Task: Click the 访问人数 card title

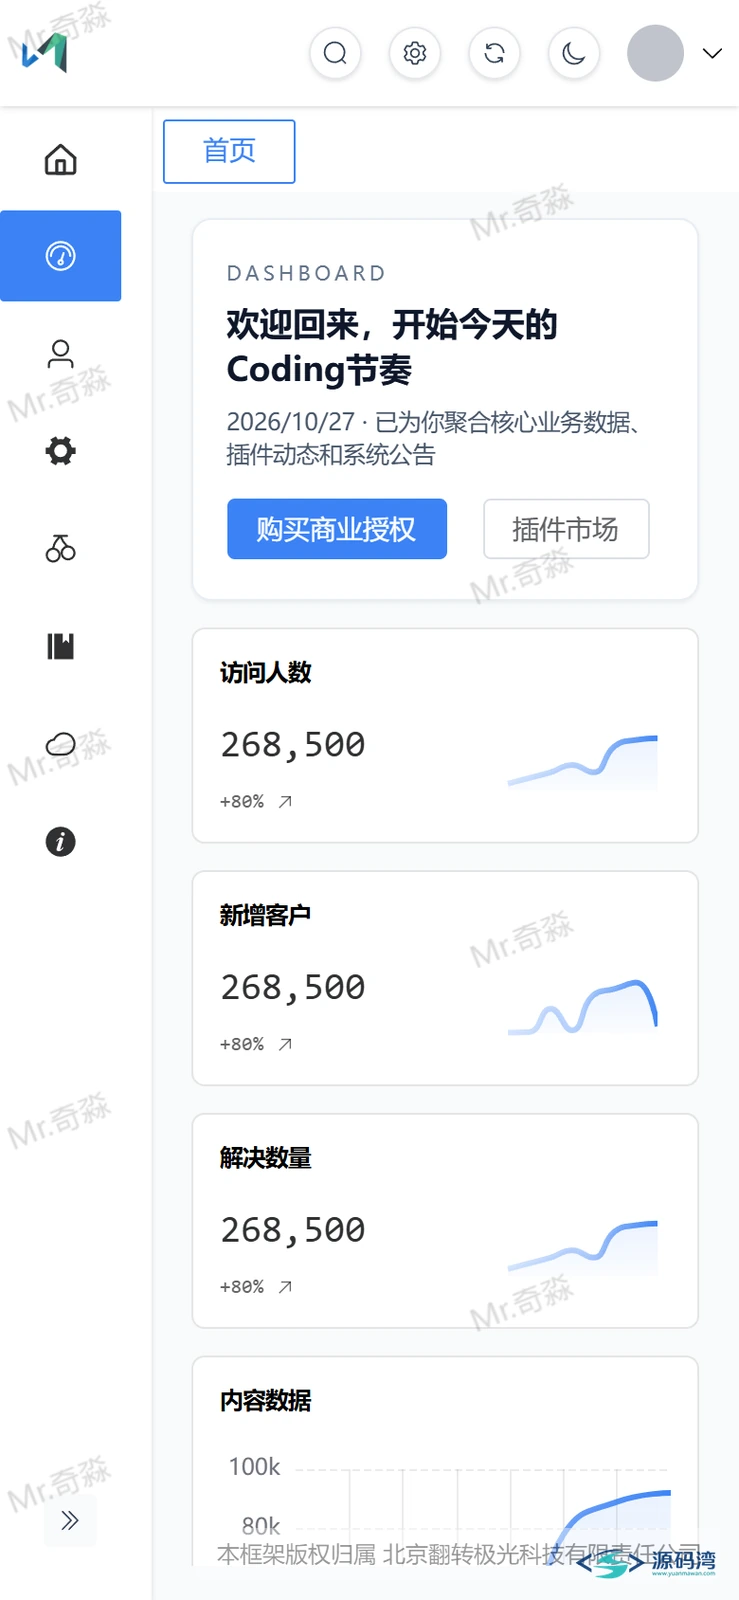Action: tap(266, 673)
